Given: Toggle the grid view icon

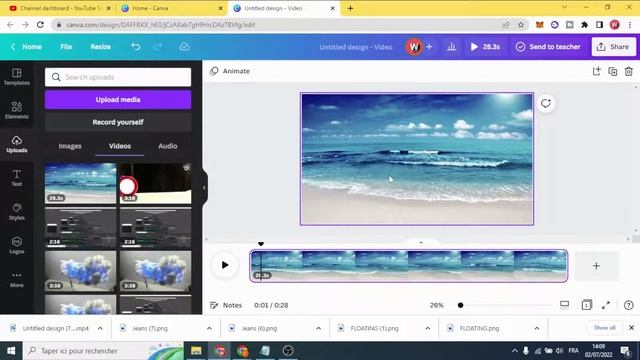Looking at the screenshot, I should (x=587, y=305).
